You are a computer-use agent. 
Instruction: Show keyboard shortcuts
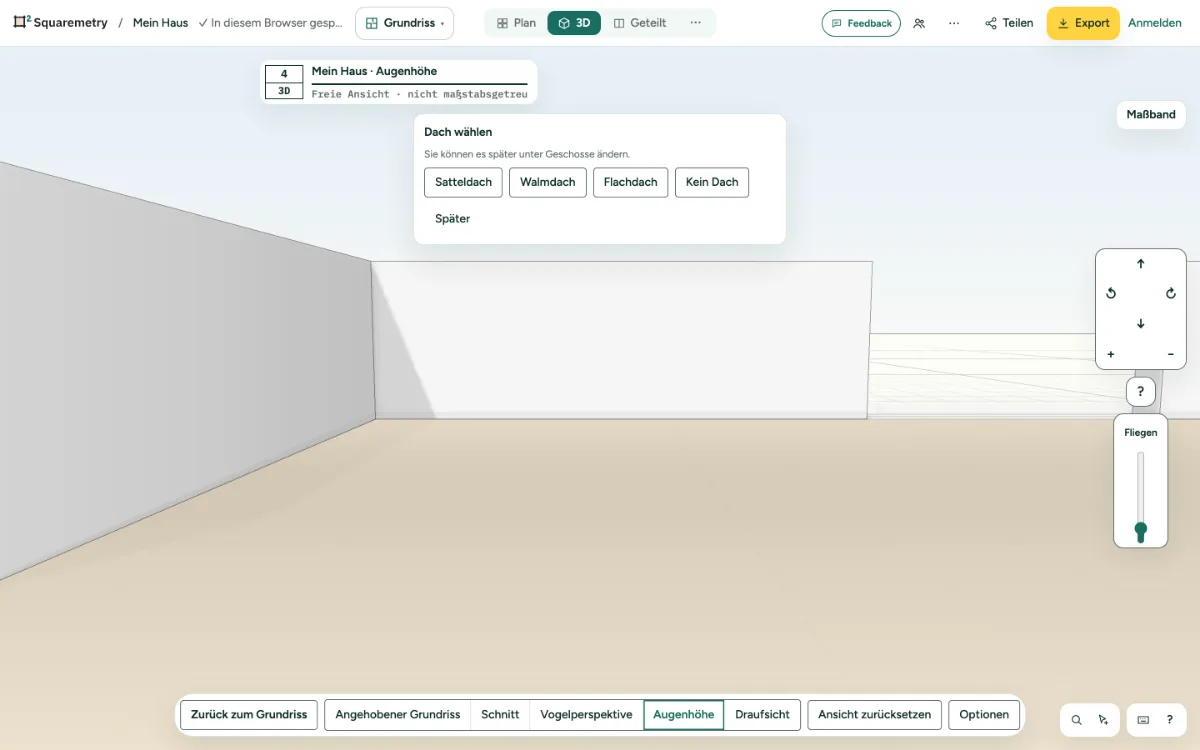coord(1143,719)
